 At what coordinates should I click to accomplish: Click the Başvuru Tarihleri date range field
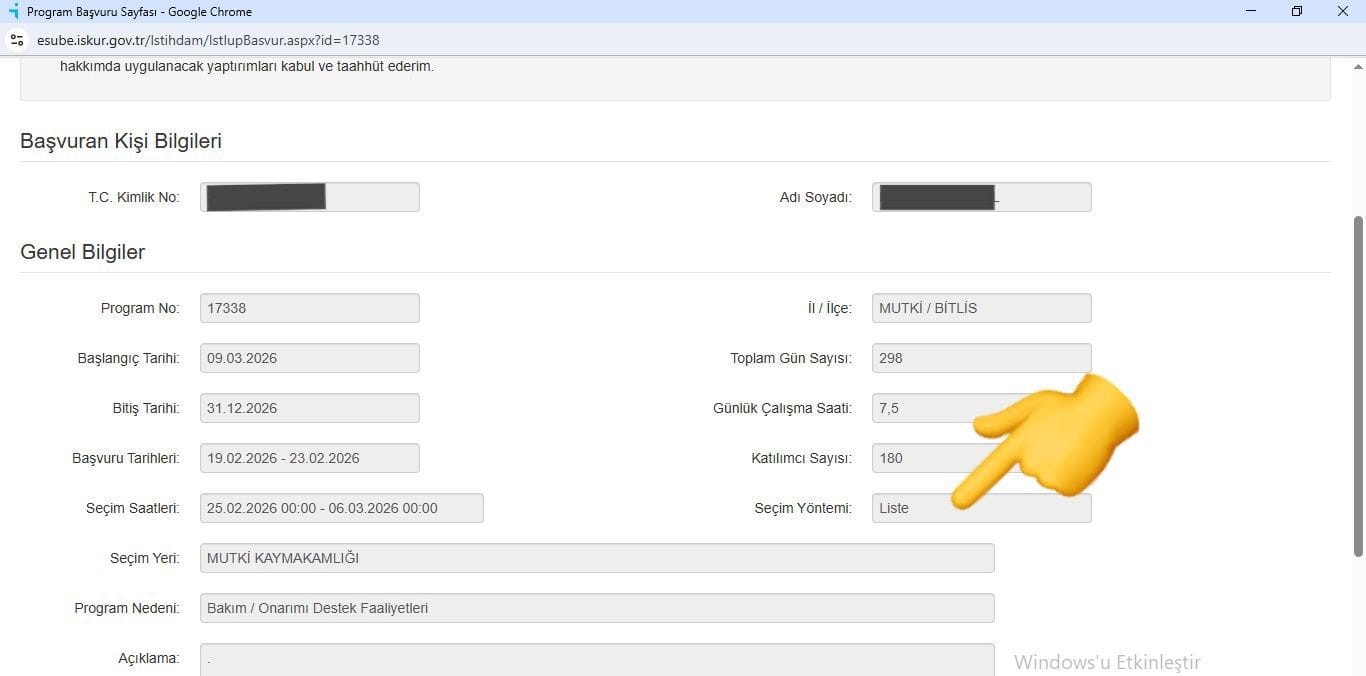coord(309,458)
